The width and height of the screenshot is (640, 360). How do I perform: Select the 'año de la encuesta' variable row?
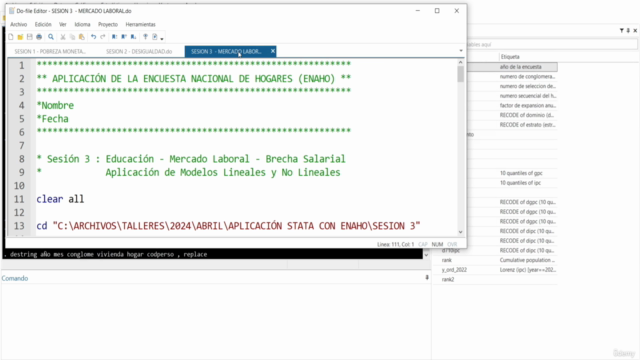tap(513, 67)
